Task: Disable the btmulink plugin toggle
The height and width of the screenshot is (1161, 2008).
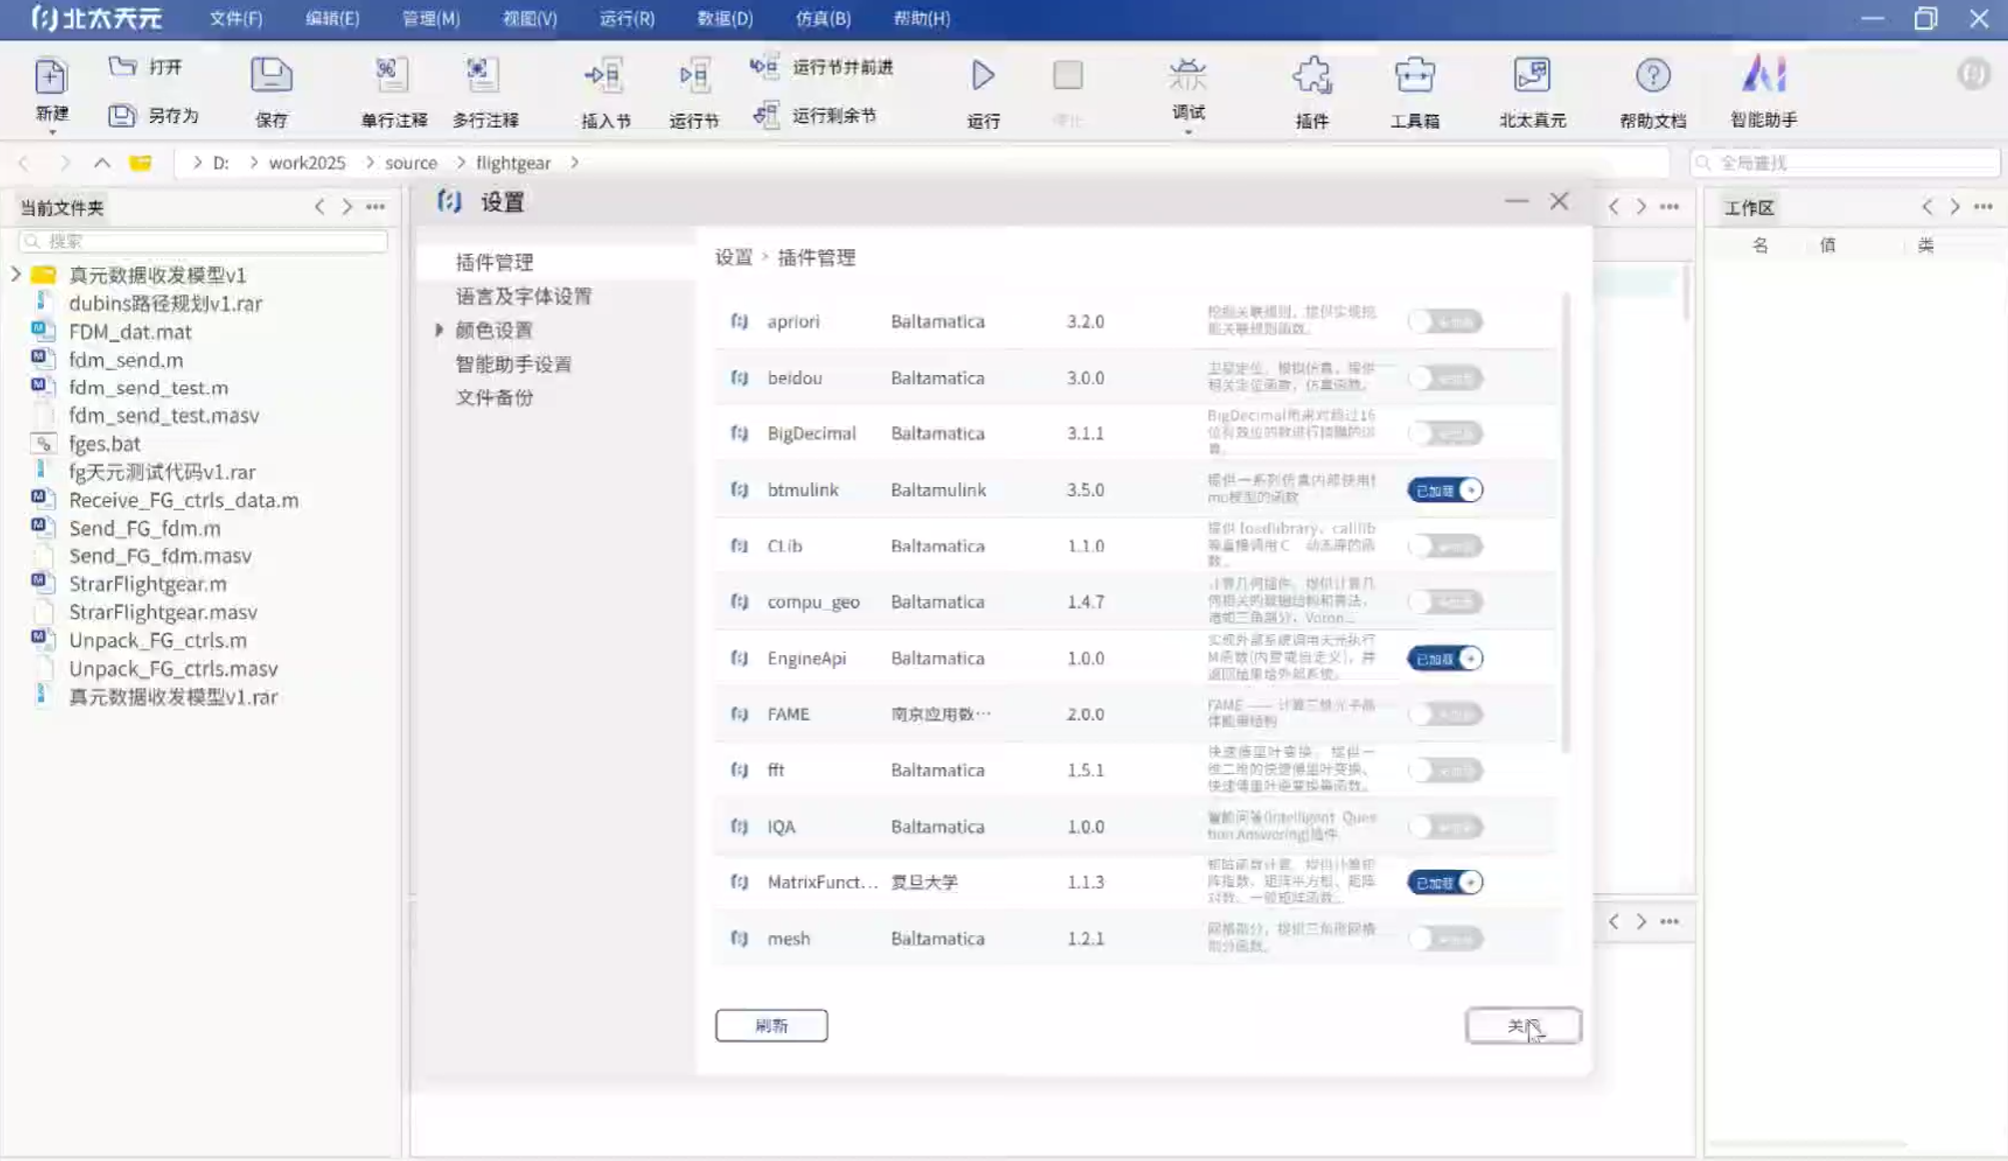Action: click(1445, 490)
